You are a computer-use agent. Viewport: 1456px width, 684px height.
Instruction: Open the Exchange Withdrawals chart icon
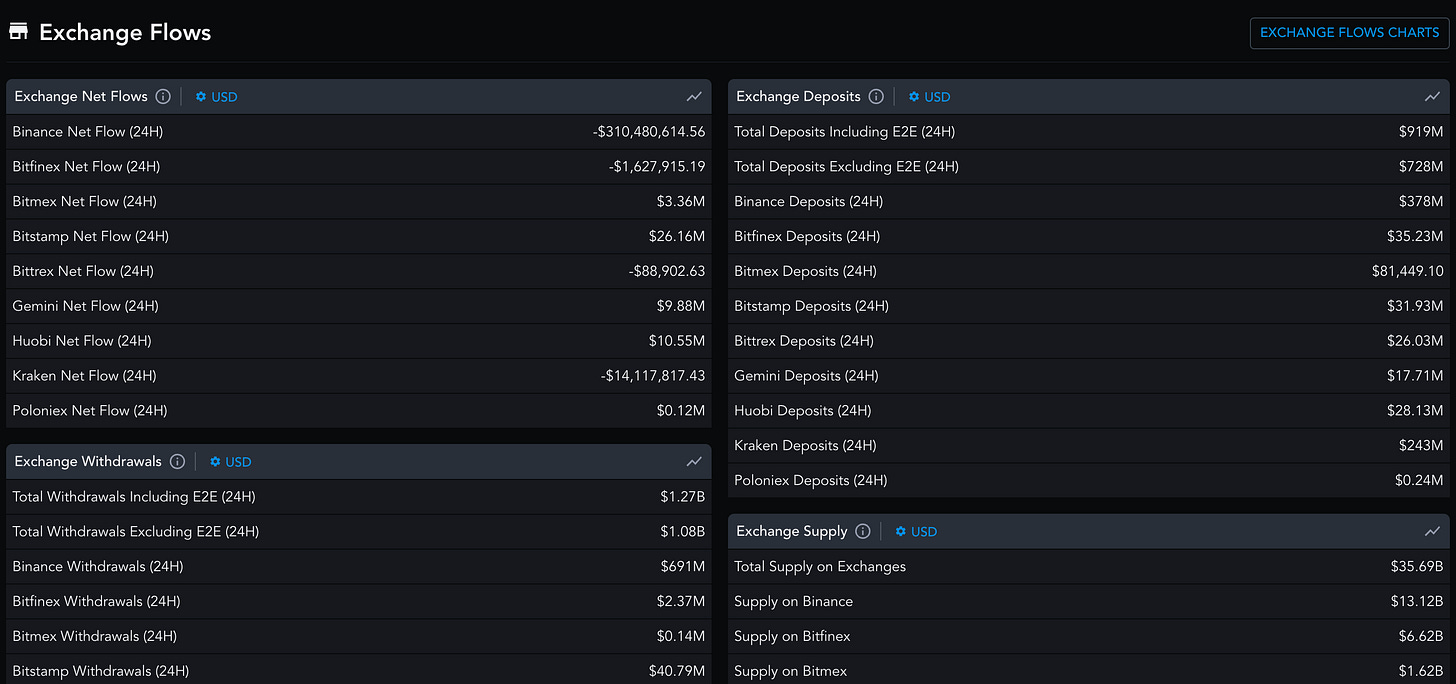(694, 462)
